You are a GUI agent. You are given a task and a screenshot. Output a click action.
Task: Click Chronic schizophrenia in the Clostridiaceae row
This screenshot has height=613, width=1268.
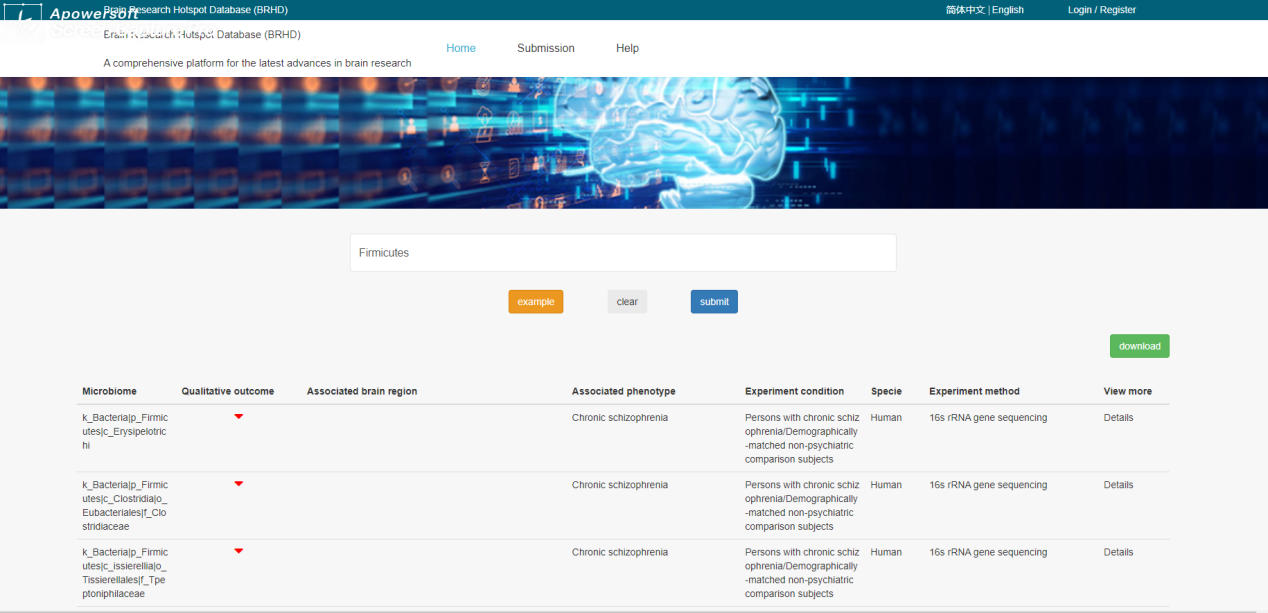point(620,485)
